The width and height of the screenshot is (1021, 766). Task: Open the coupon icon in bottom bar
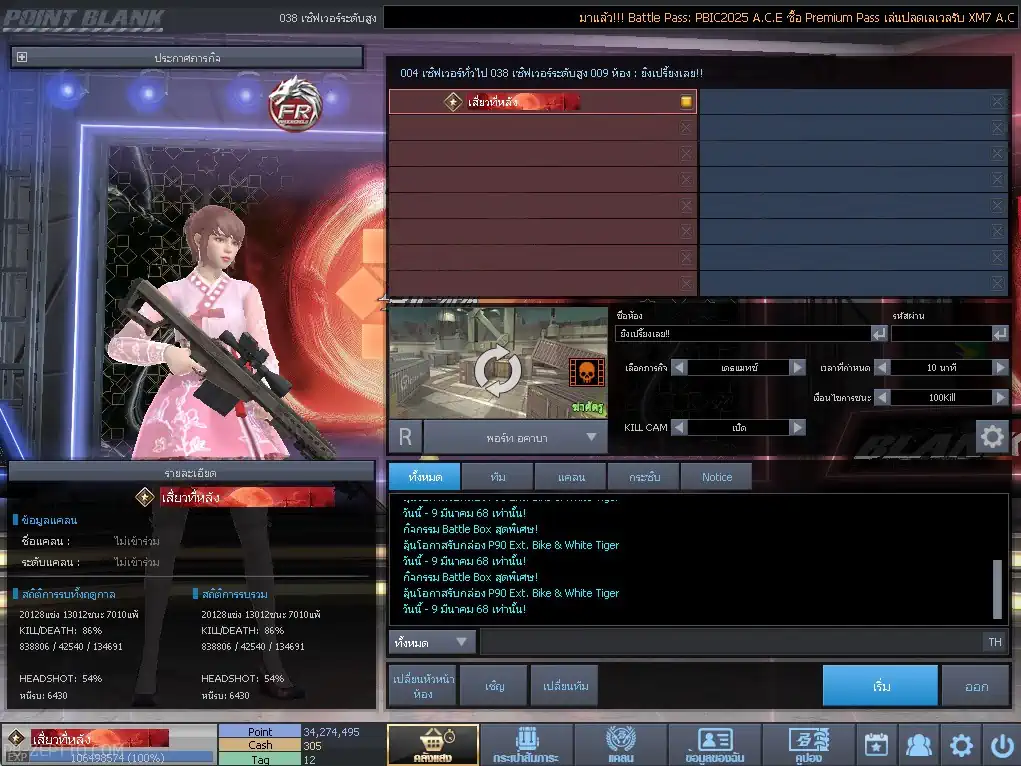pos(809,745)
